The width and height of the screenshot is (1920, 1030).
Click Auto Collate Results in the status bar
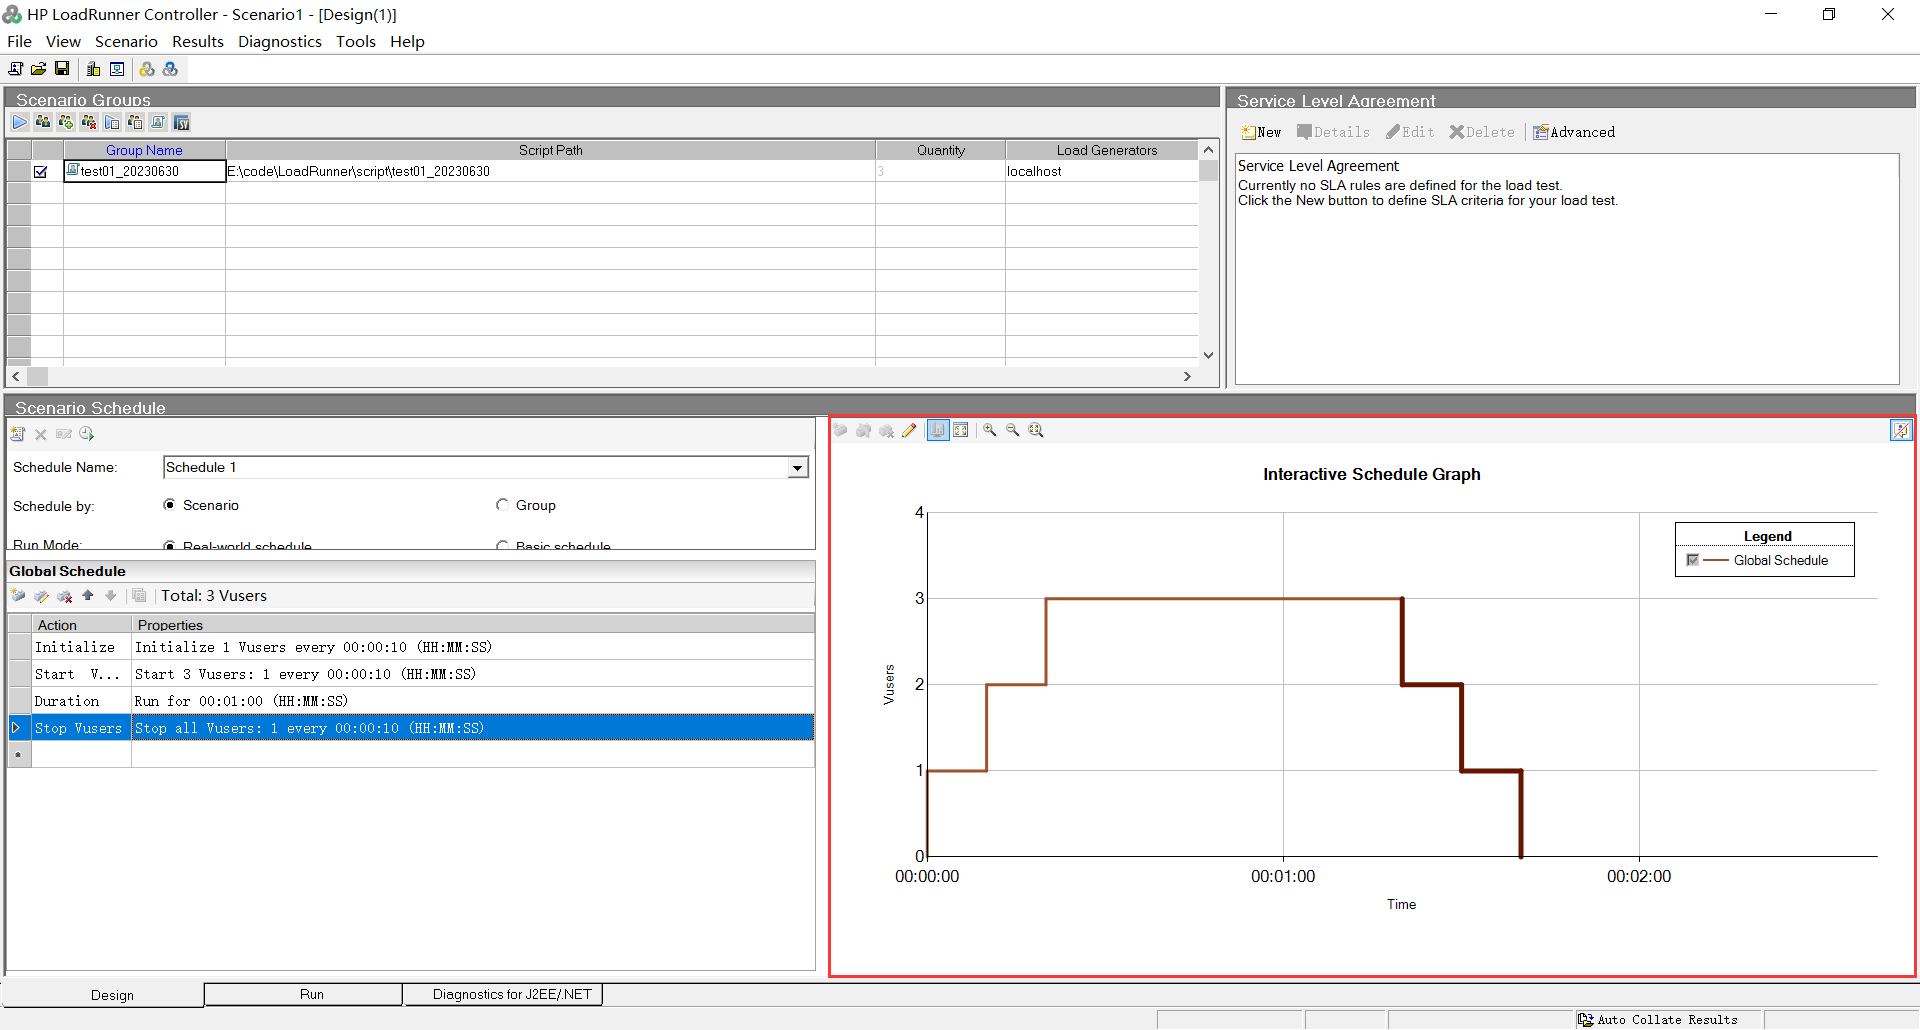(x=1658, y=1020)
